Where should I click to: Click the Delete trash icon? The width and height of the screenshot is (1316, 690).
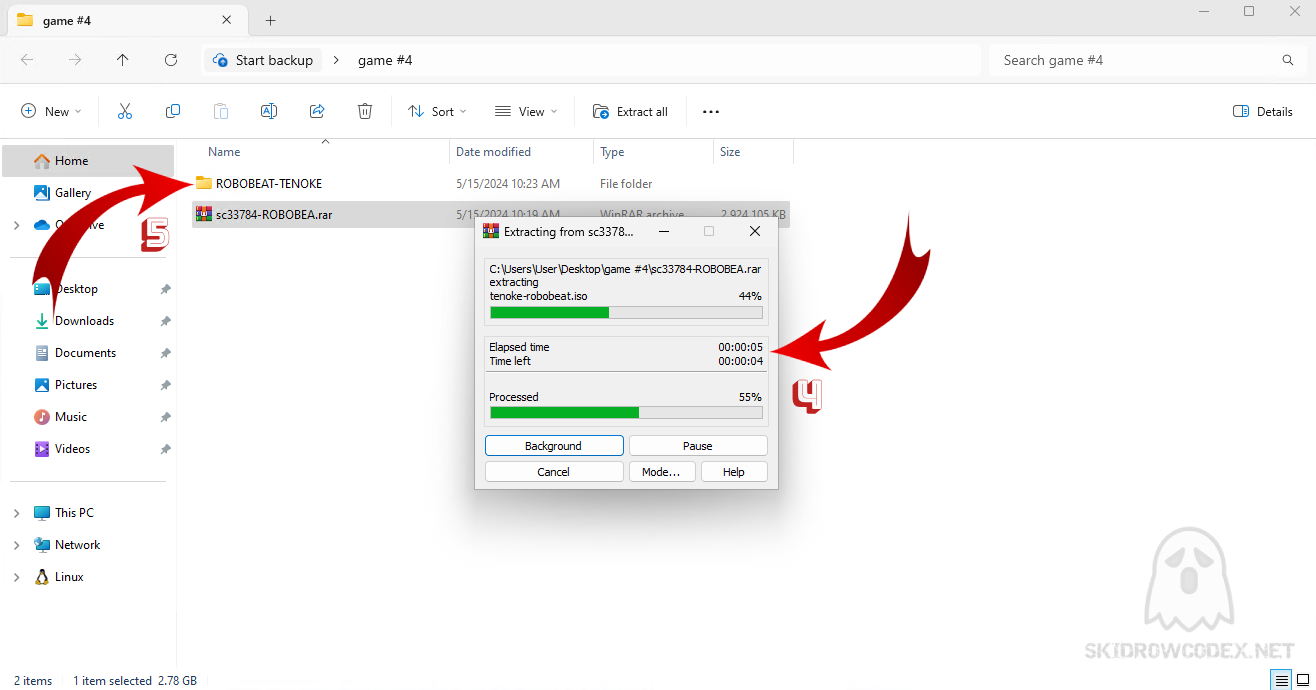[365, 111]
